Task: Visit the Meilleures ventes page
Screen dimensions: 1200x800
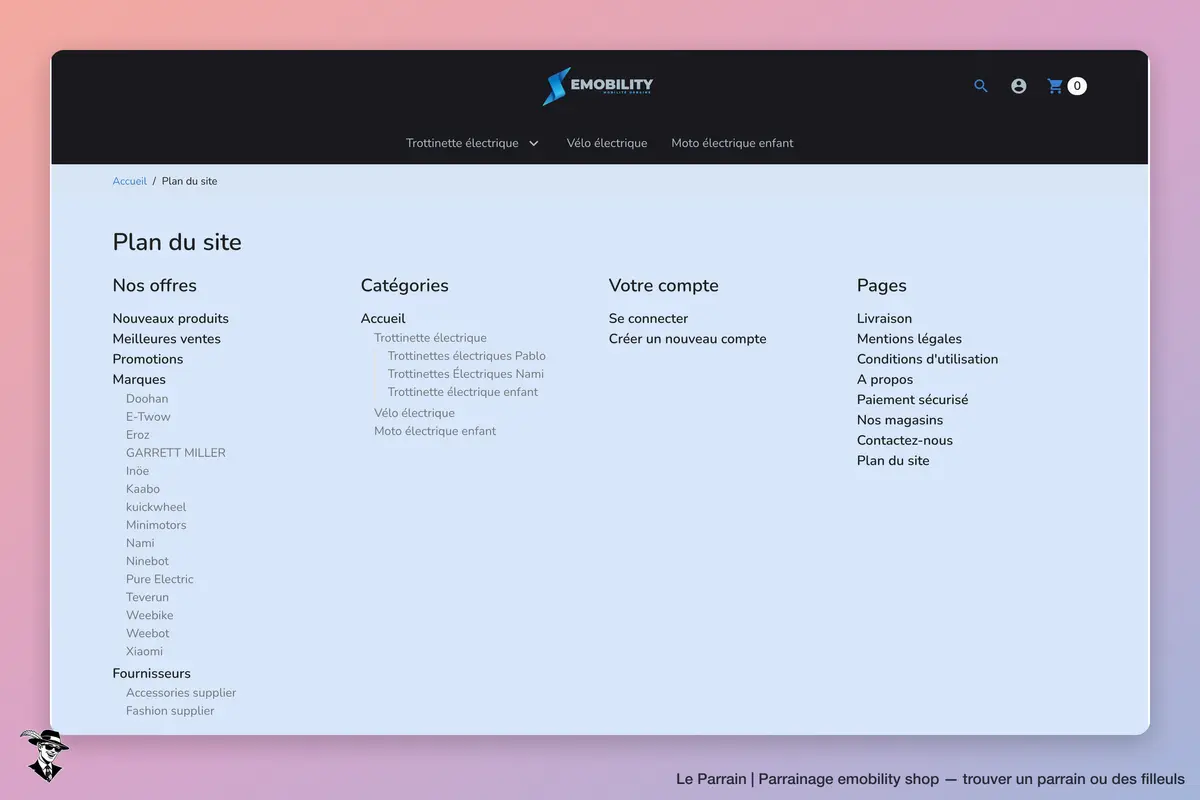Action: (167, 339)
